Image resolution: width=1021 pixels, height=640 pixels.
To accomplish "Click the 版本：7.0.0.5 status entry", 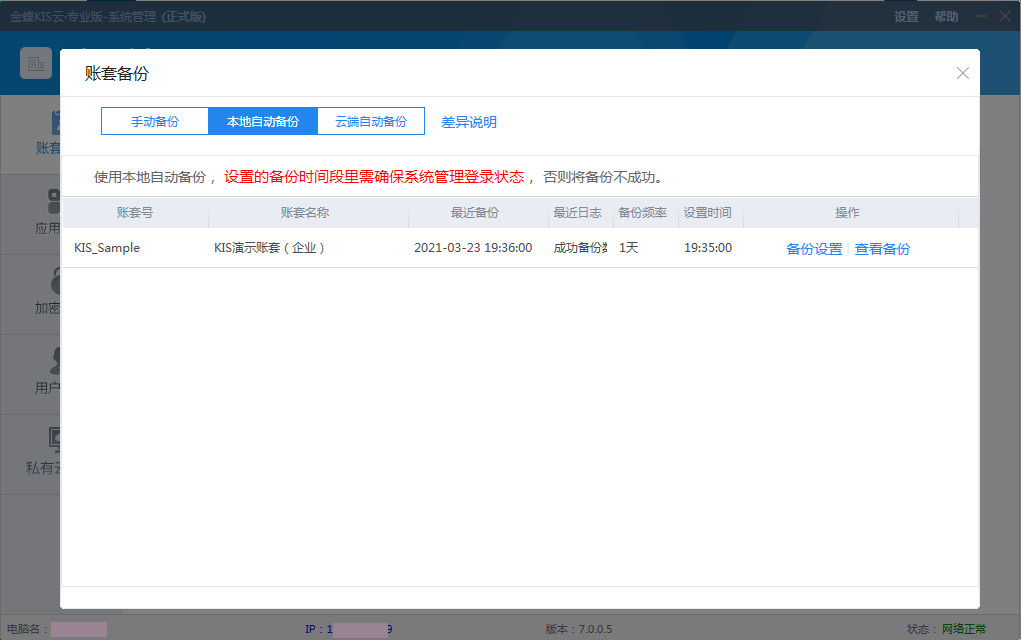I will click(x=579, y=629).
